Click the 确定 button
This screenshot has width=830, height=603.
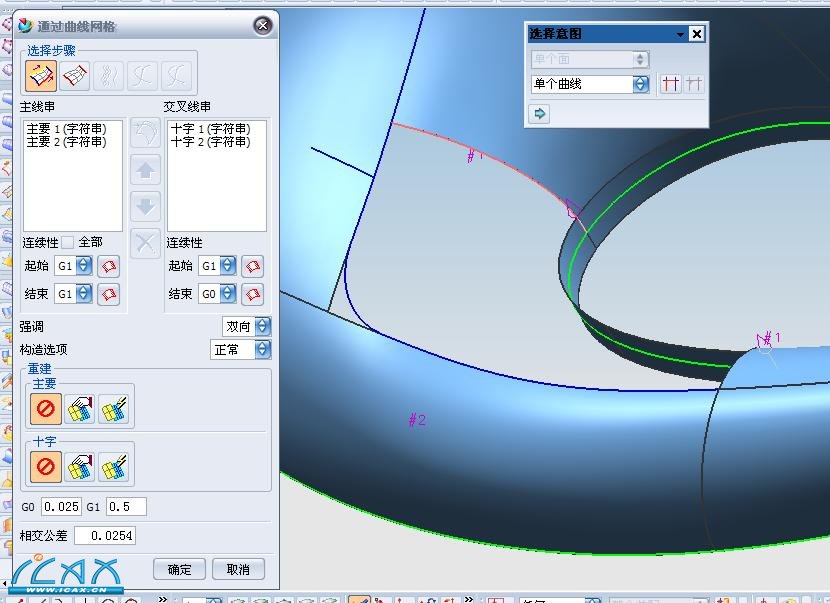[179, 569]
